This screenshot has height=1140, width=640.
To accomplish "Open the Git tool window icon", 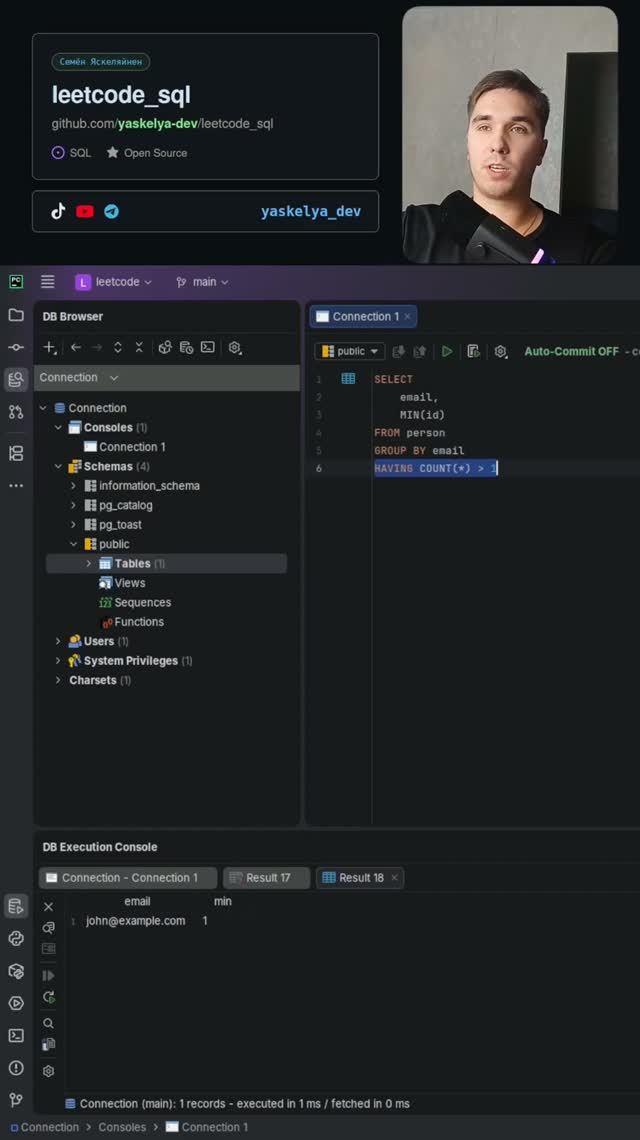I will pyautogui.click(x=16, y=1100).
